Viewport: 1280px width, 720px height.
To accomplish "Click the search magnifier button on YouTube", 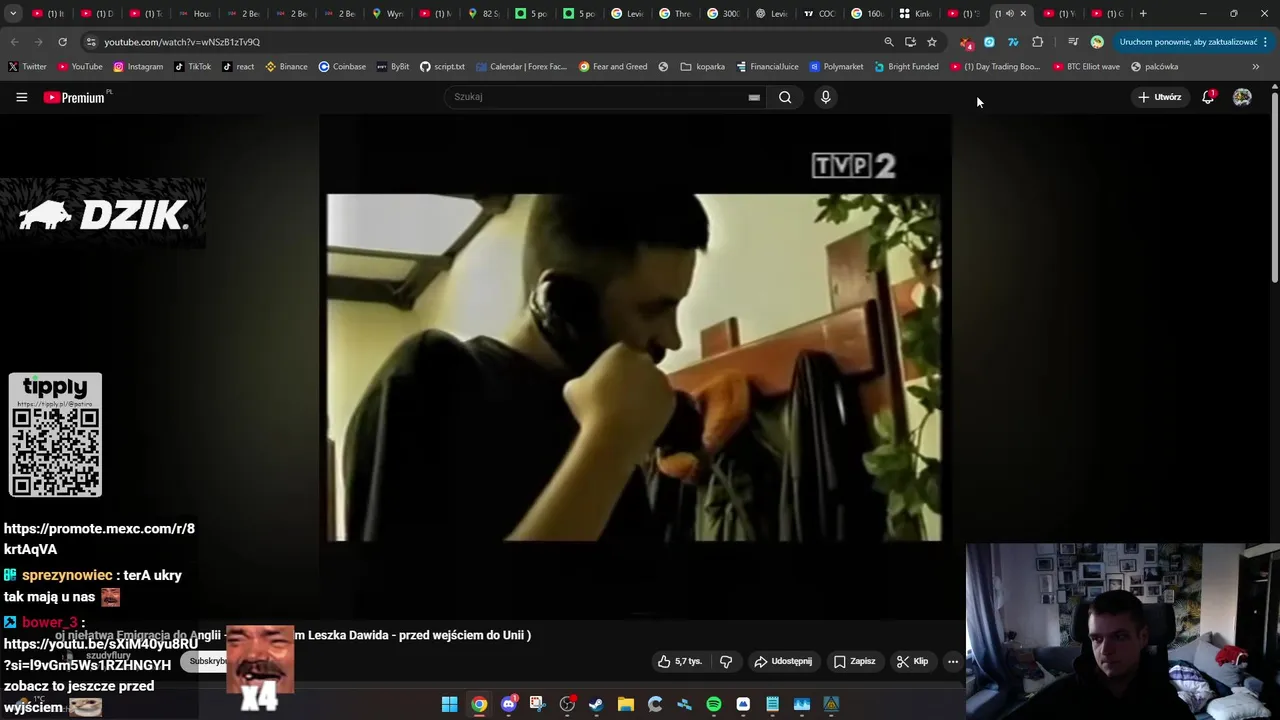I will point(785,97).
